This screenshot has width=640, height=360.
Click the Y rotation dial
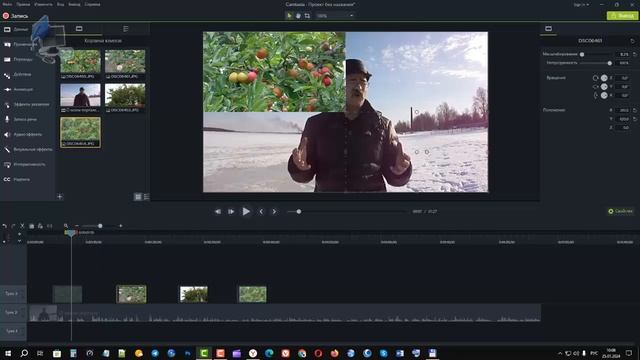click(604, 87)
